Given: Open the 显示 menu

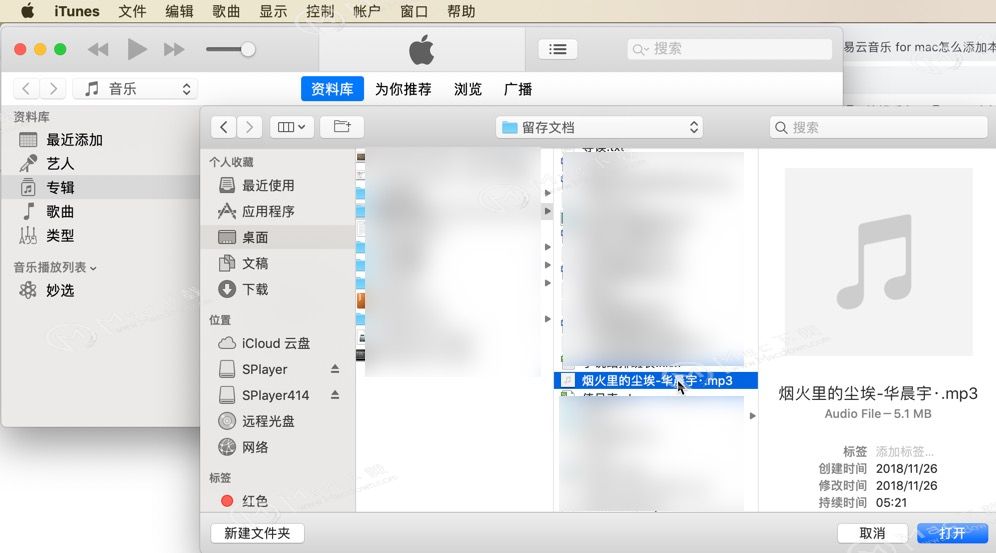Looking at the screenshot, I should pyautogui.click(x=273, y=11).
